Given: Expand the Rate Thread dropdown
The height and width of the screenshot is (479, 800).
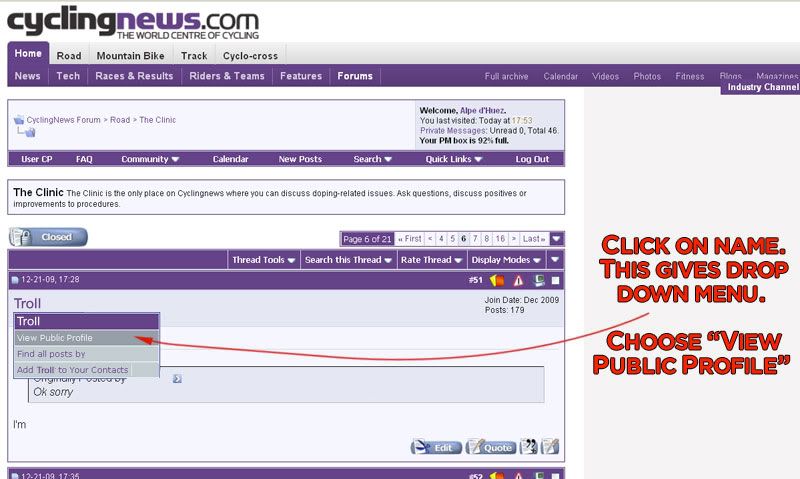Looking at the screenshot, I should coord(431,260).
